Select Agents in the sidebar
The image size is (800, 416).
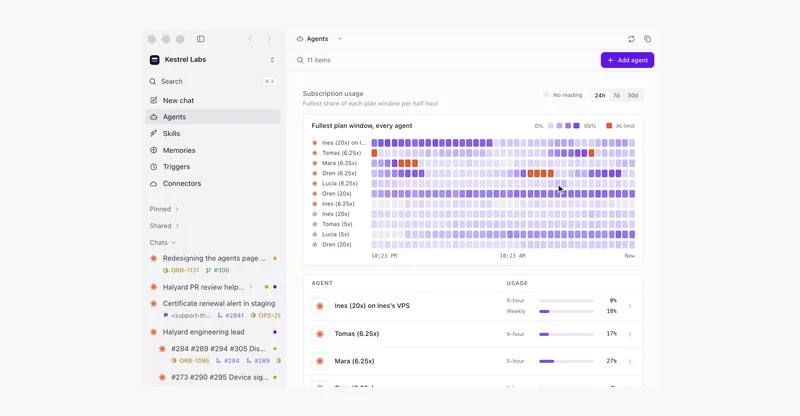click(213, 117)
